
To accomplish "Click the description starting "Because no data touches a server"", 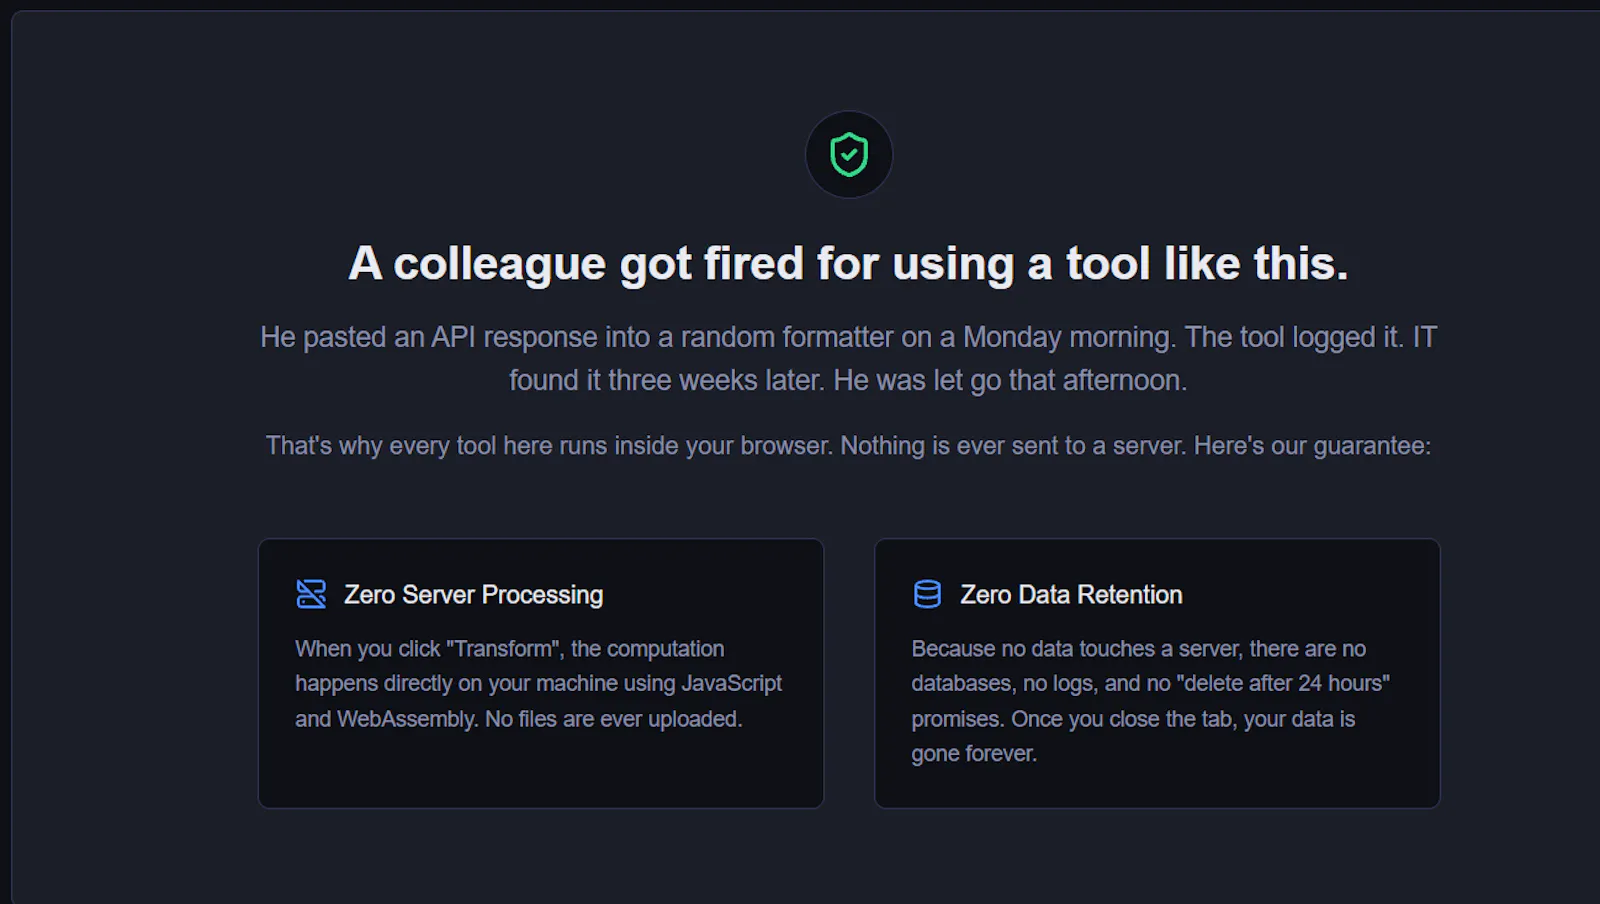I will pyautogui.click(x=1150, y=701).
